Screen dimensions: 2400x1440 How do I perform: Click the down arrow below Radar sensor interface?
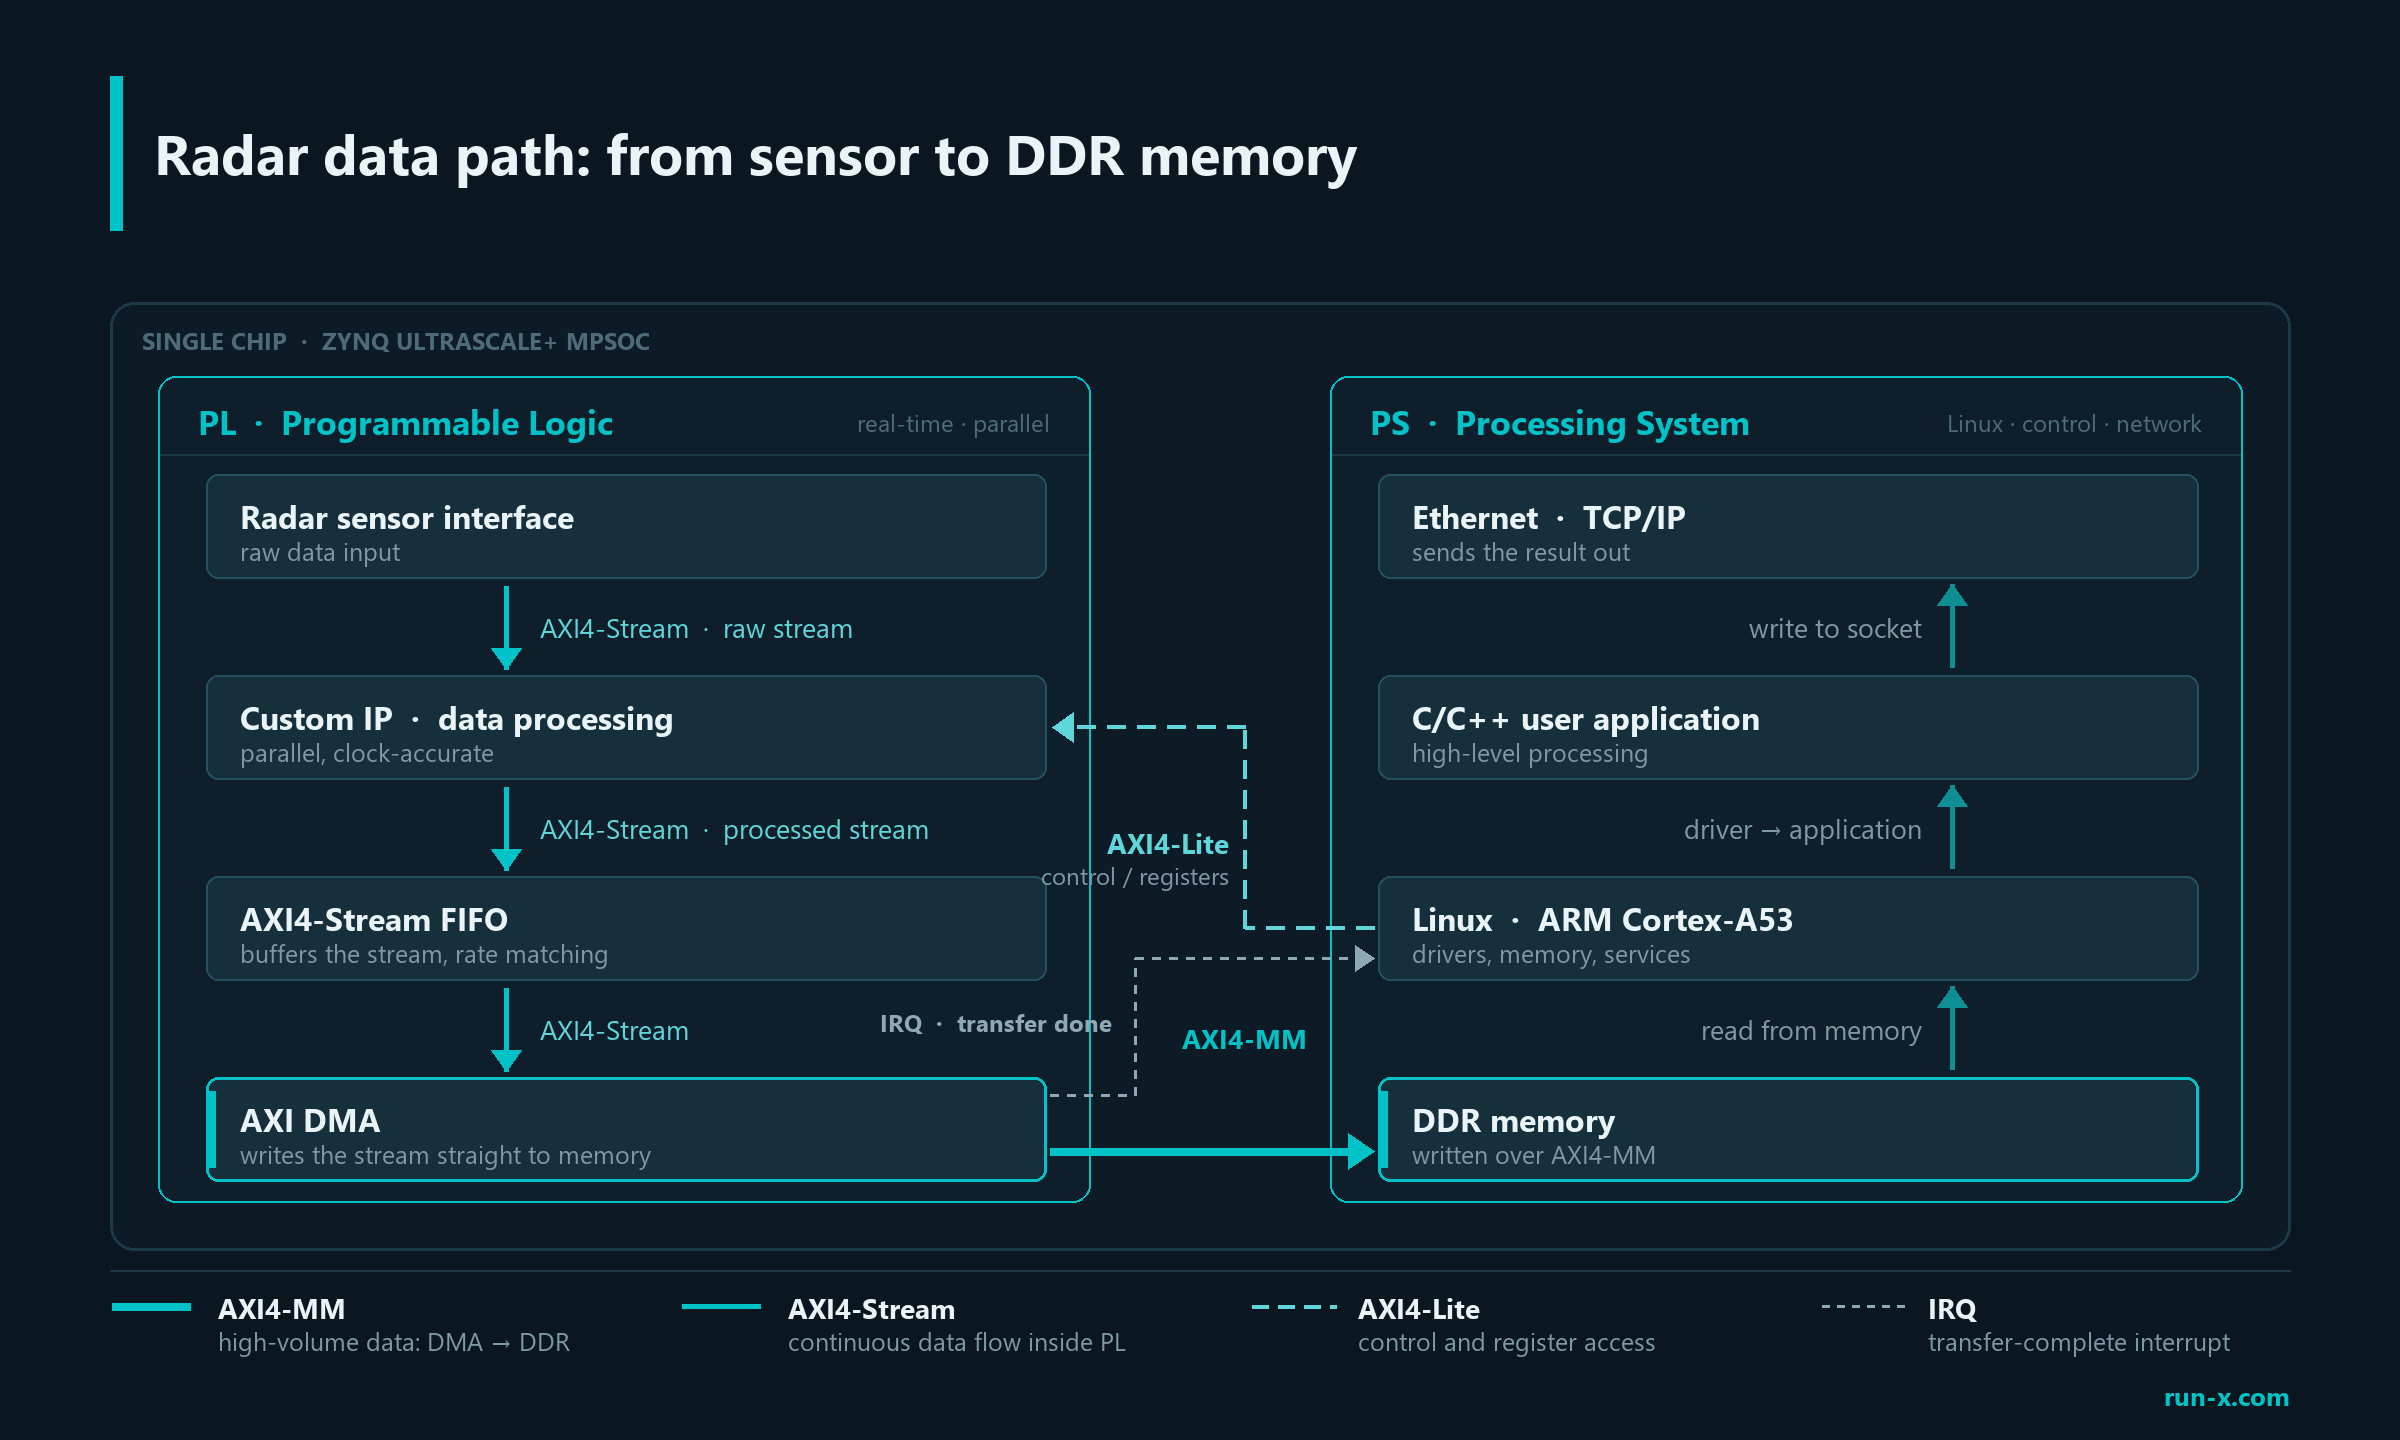click(x=506, y=628)
